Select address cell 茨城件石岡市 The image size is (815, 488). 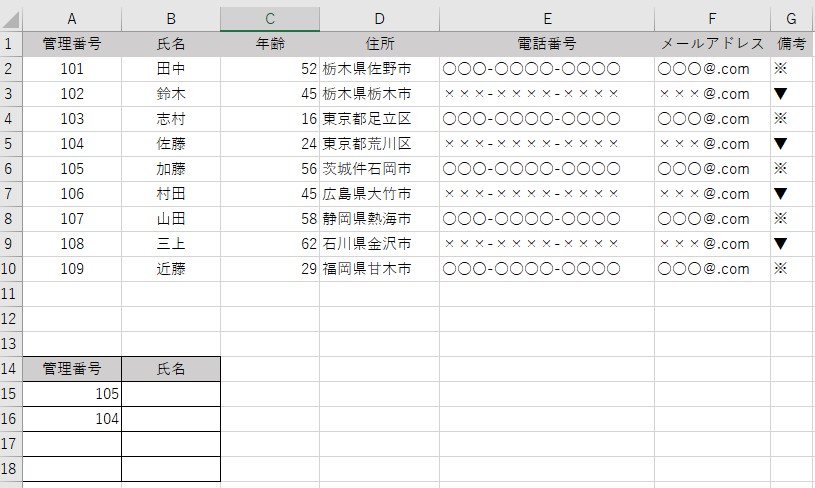tap(379, 169)
